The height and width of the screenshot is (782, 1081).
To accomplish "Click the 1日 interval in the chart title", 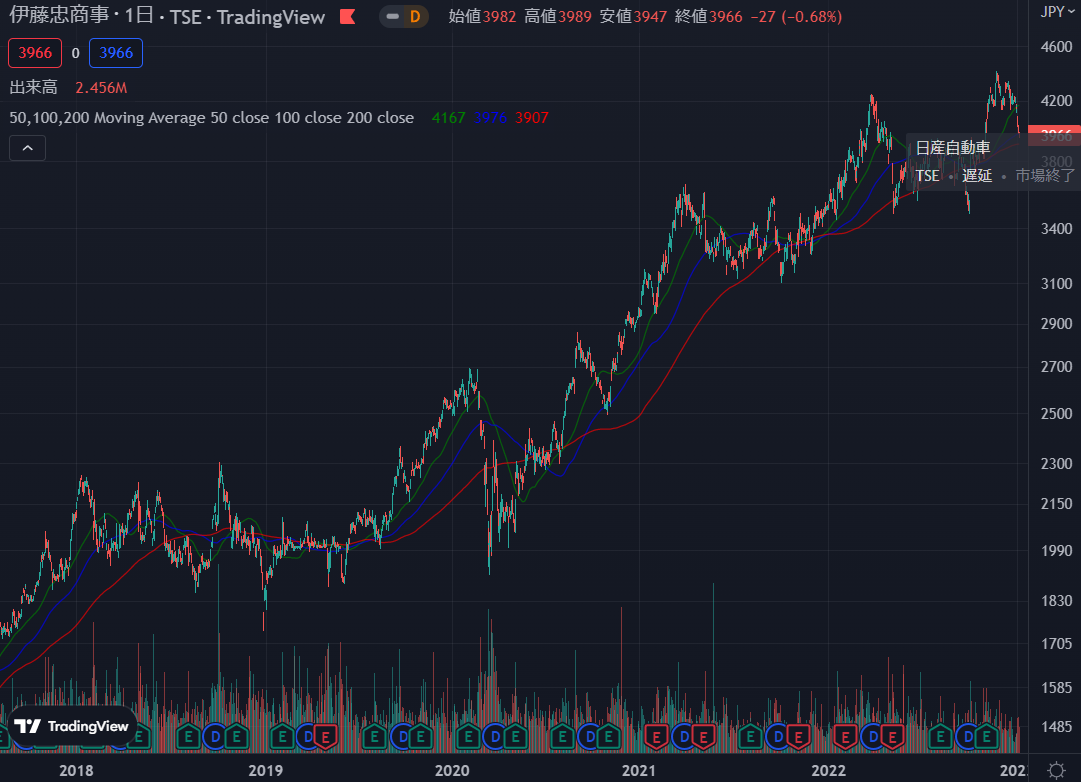I will [x=139, y=17].
